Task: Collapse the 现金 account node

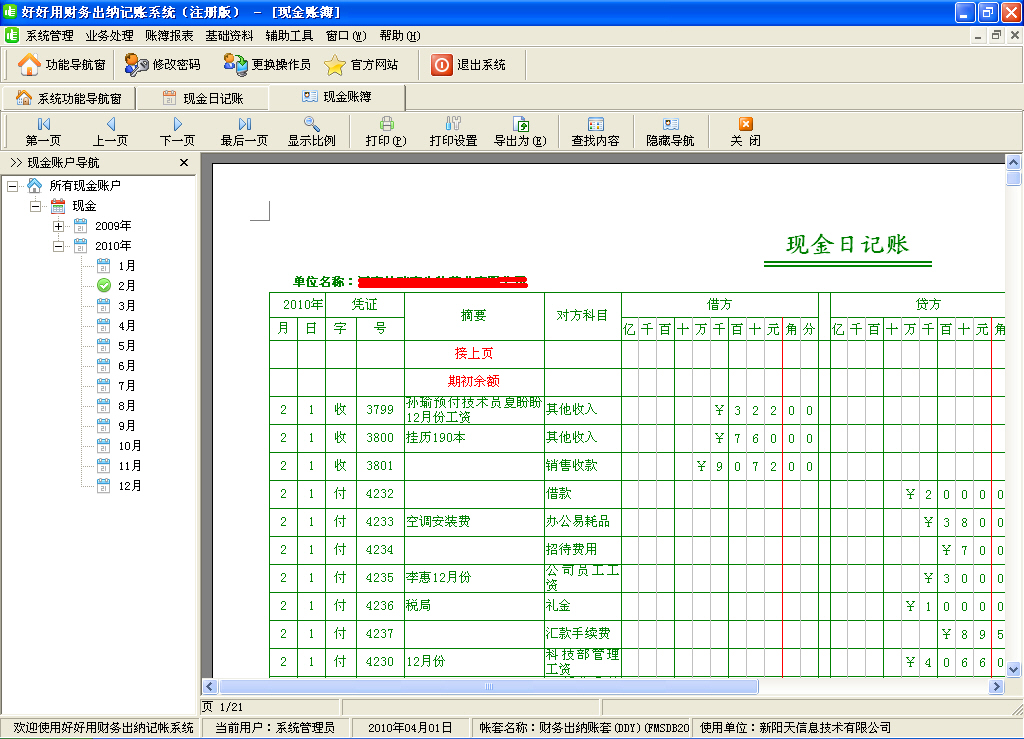Action: tap(35, 206)
